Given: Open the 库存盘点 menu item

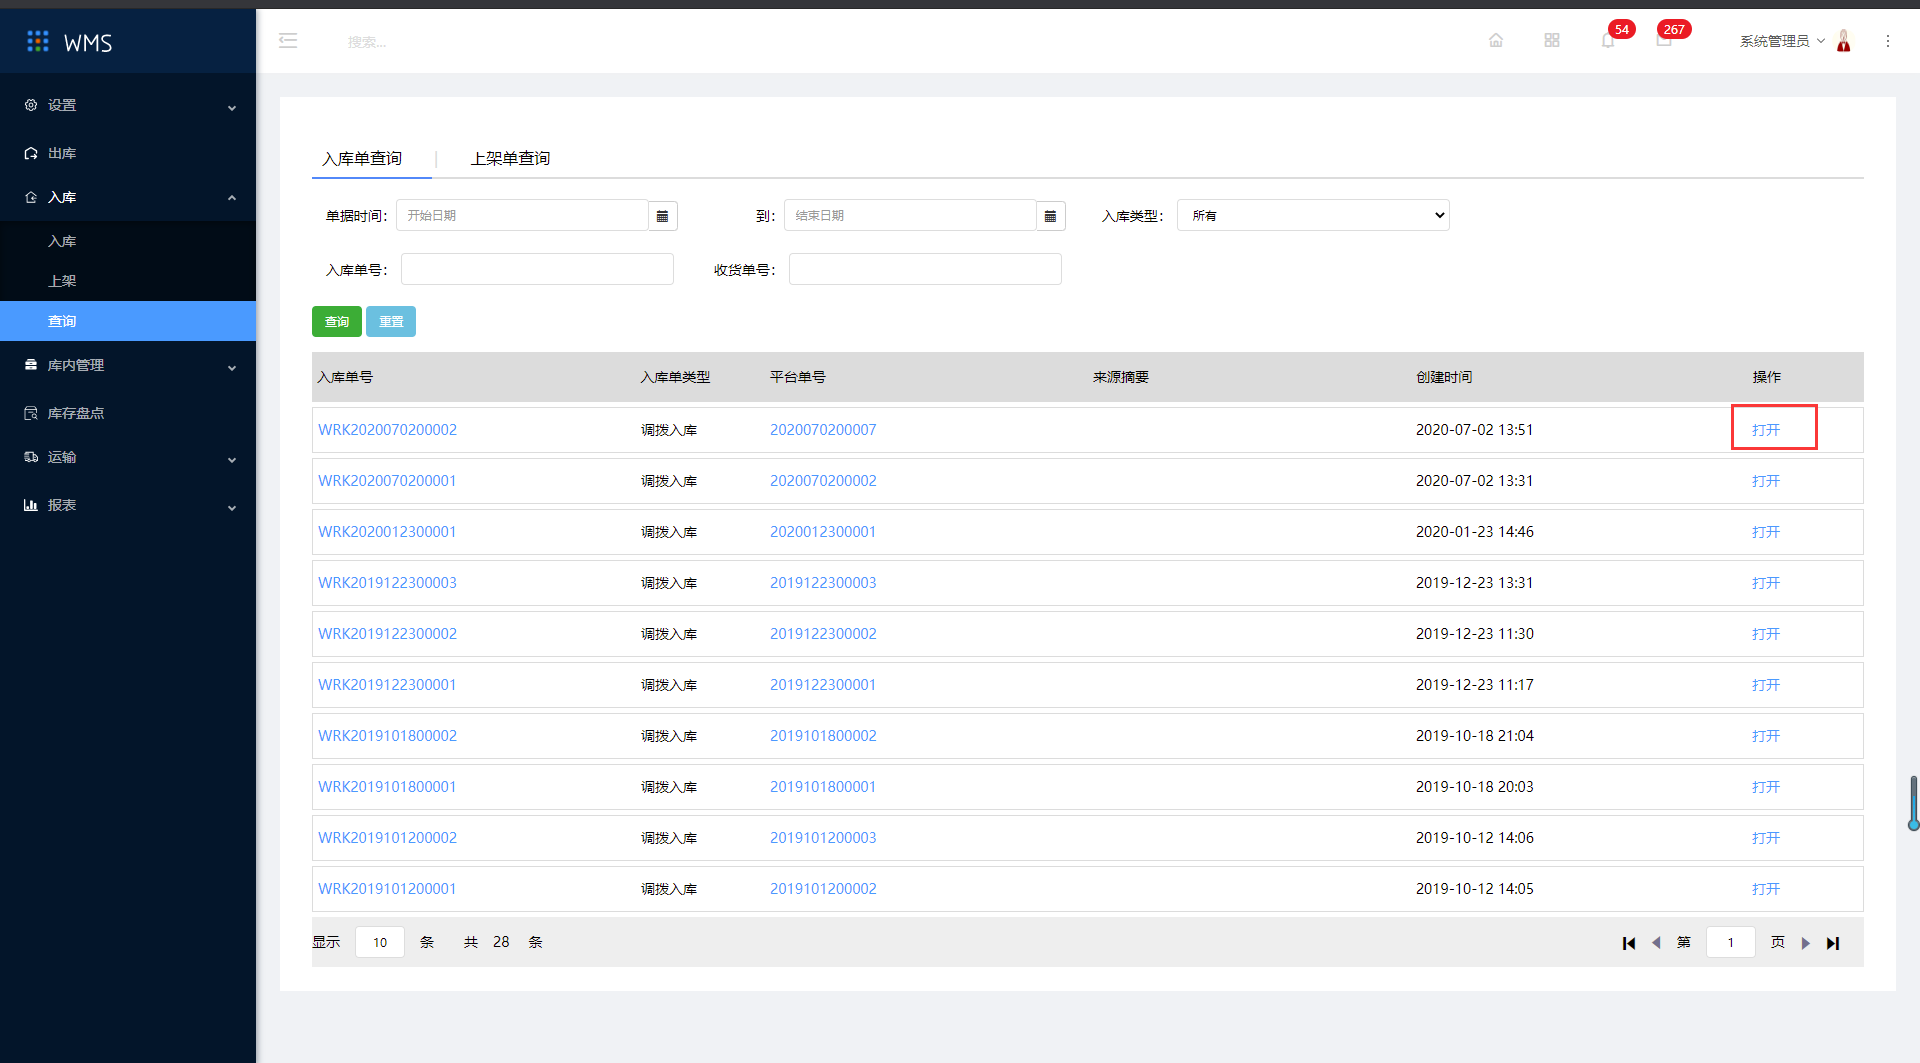Looking at the screenshot, I should 128,413.
